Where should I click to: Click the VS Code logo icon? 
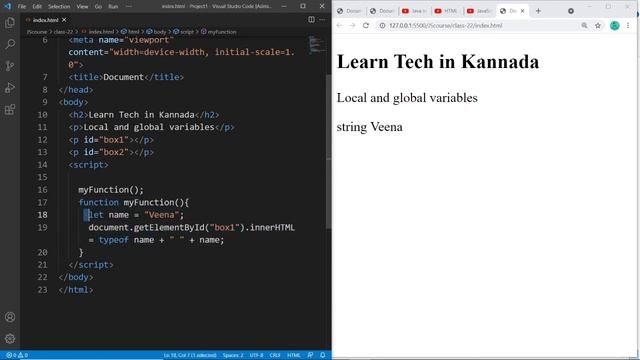tap(7, 6)
